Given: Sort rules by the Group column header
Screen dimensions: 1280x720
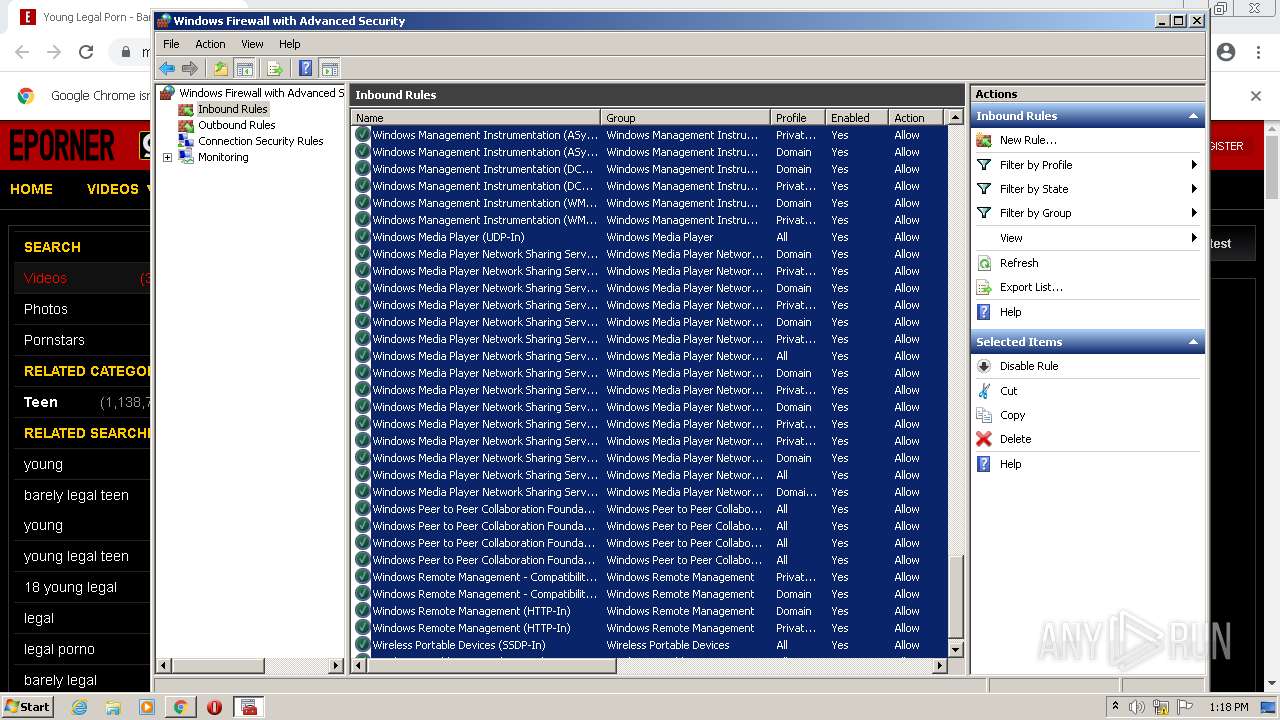Looking at the screenshot, I should [x=685, y=118].
